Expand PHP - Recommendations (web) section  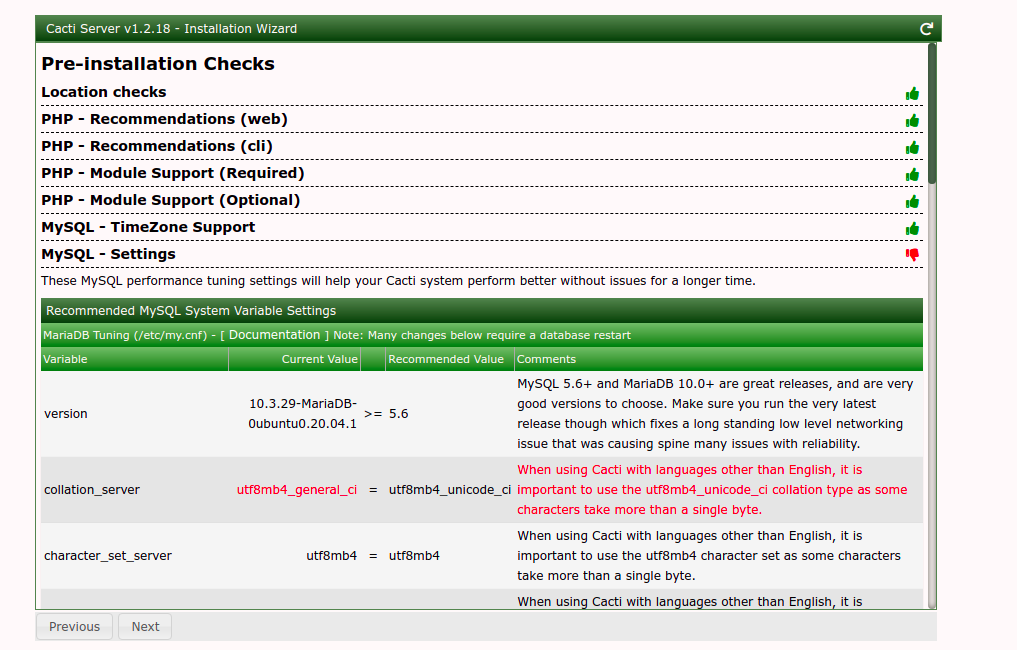(164, 119)
